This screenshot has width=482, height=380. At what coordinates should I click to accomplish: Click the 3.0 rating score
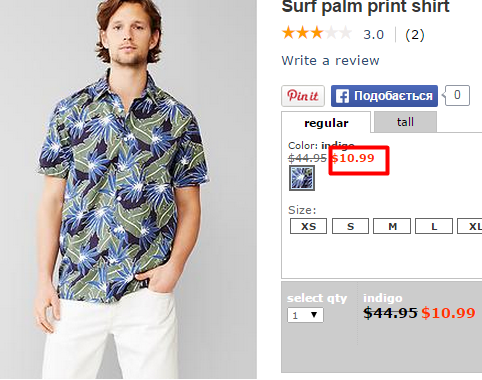(x=373, y=35)
